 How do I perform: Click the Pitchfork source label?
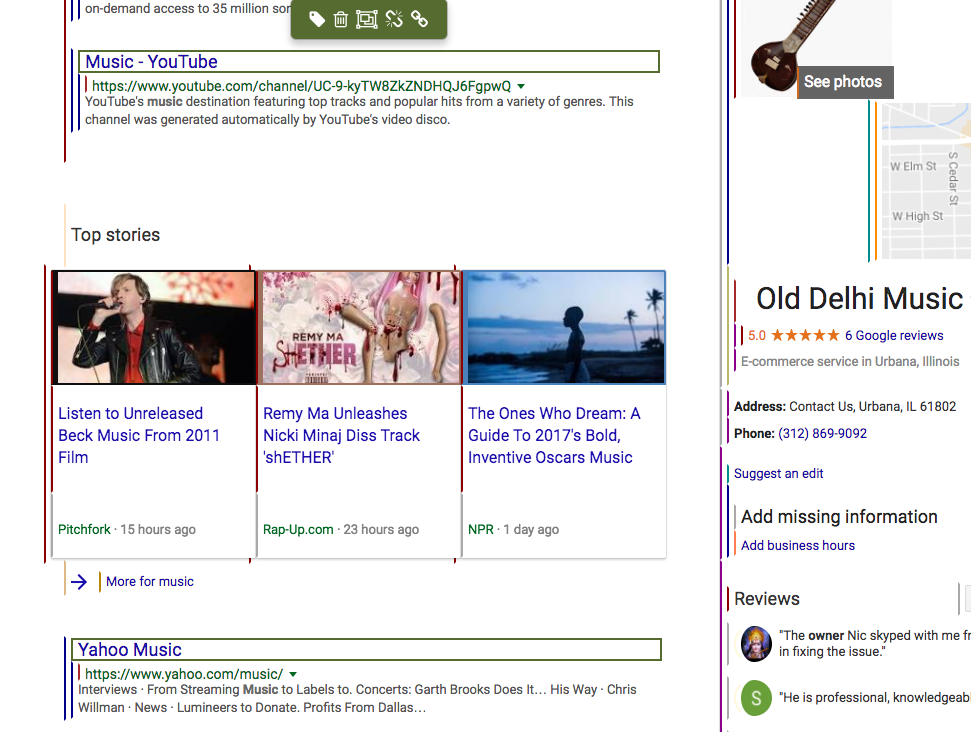[x=84, y=529]
